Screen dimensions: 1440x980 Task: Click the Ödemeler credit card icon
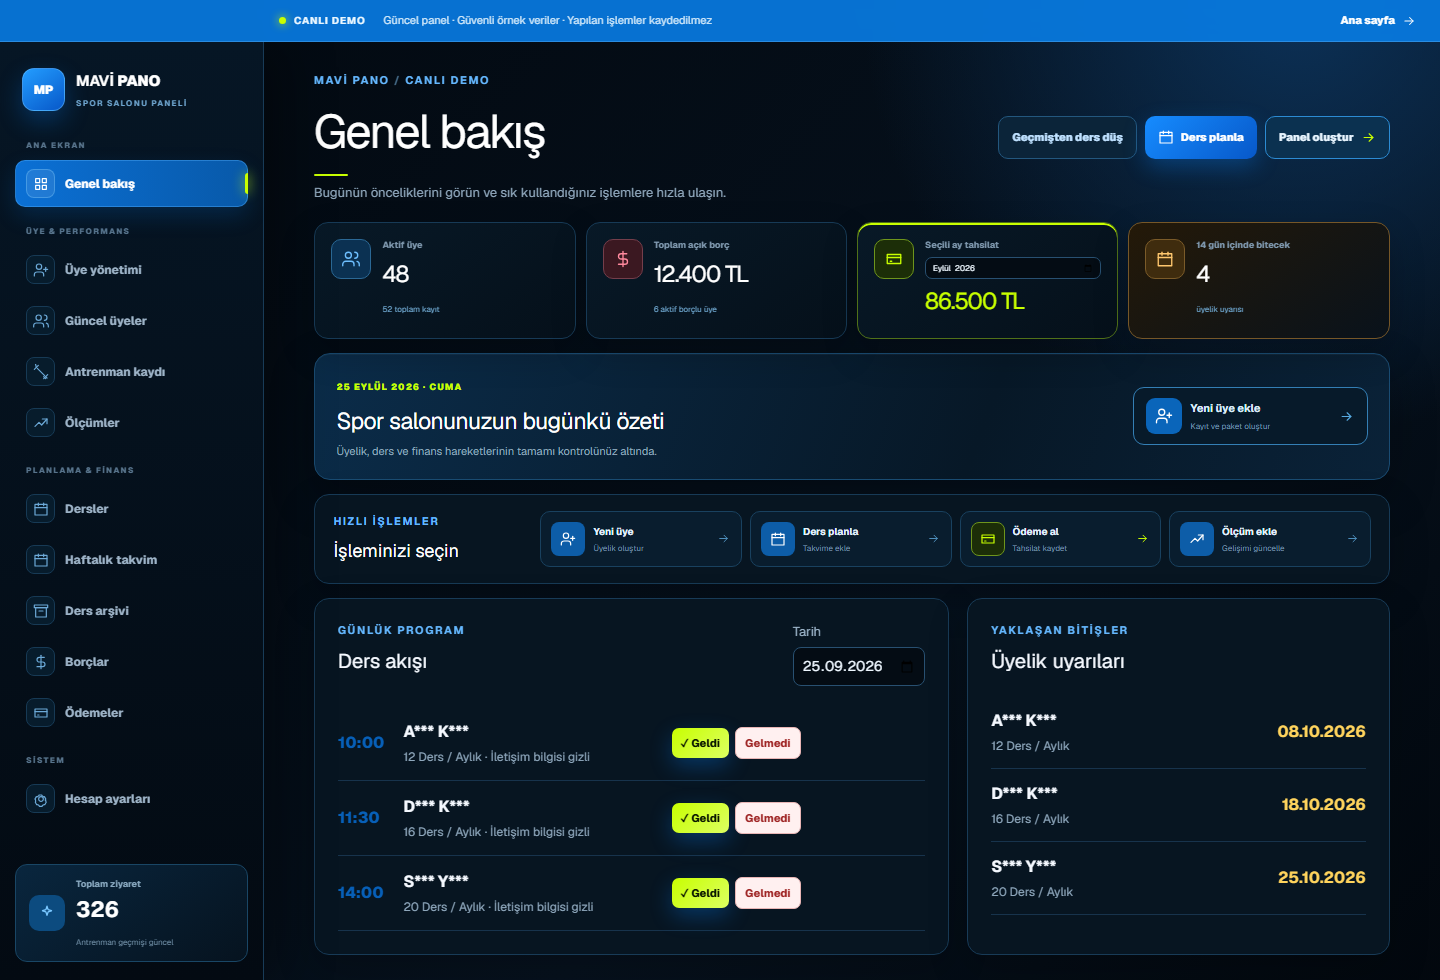[x=41, y=713]
